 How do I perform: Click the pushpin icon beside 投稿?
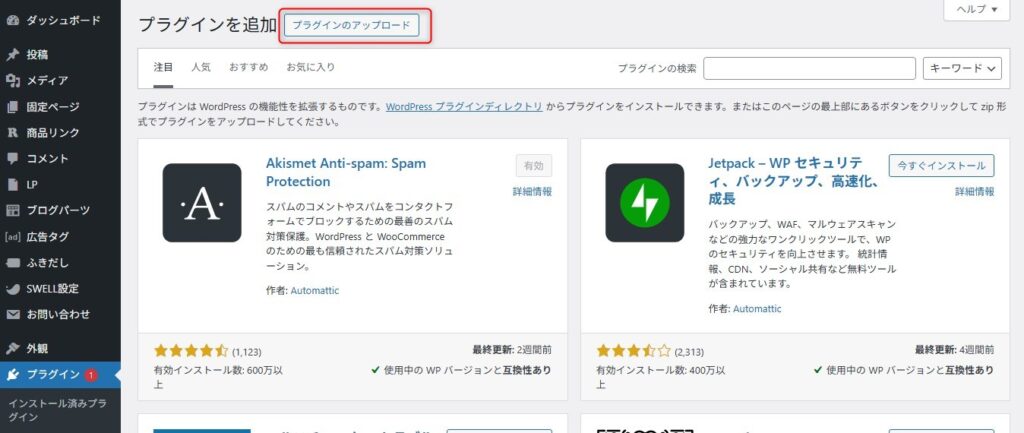pyautogui.click(x=12, y=54)
